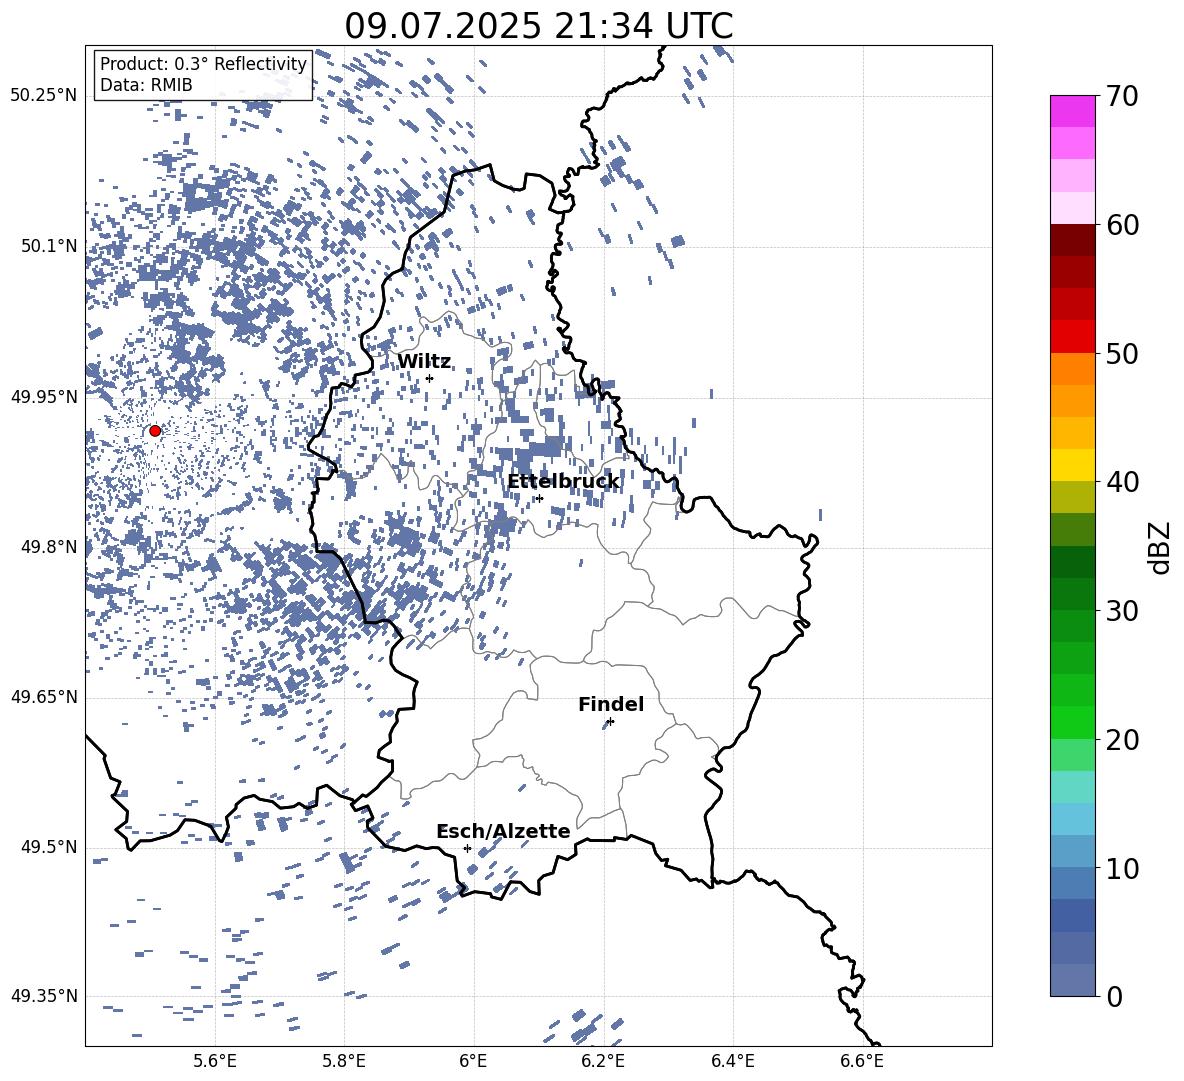Click the Wiltz city label
The image size is (1184, 1081).
click(x=424, y=362)
